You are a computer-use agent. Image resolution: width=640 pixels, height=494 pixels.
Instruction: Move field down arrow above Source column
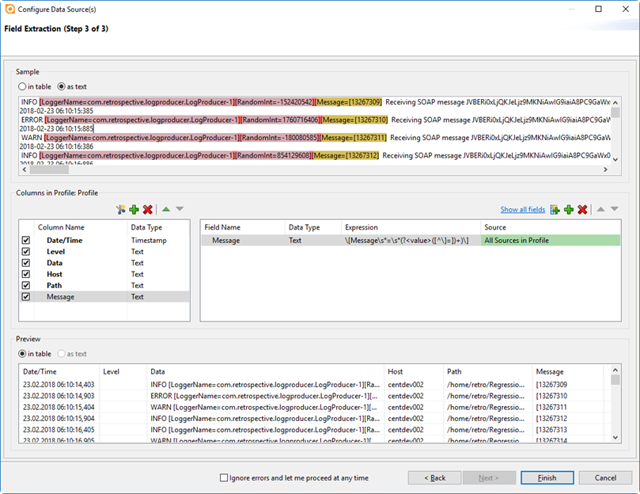(x=614, y=209)
